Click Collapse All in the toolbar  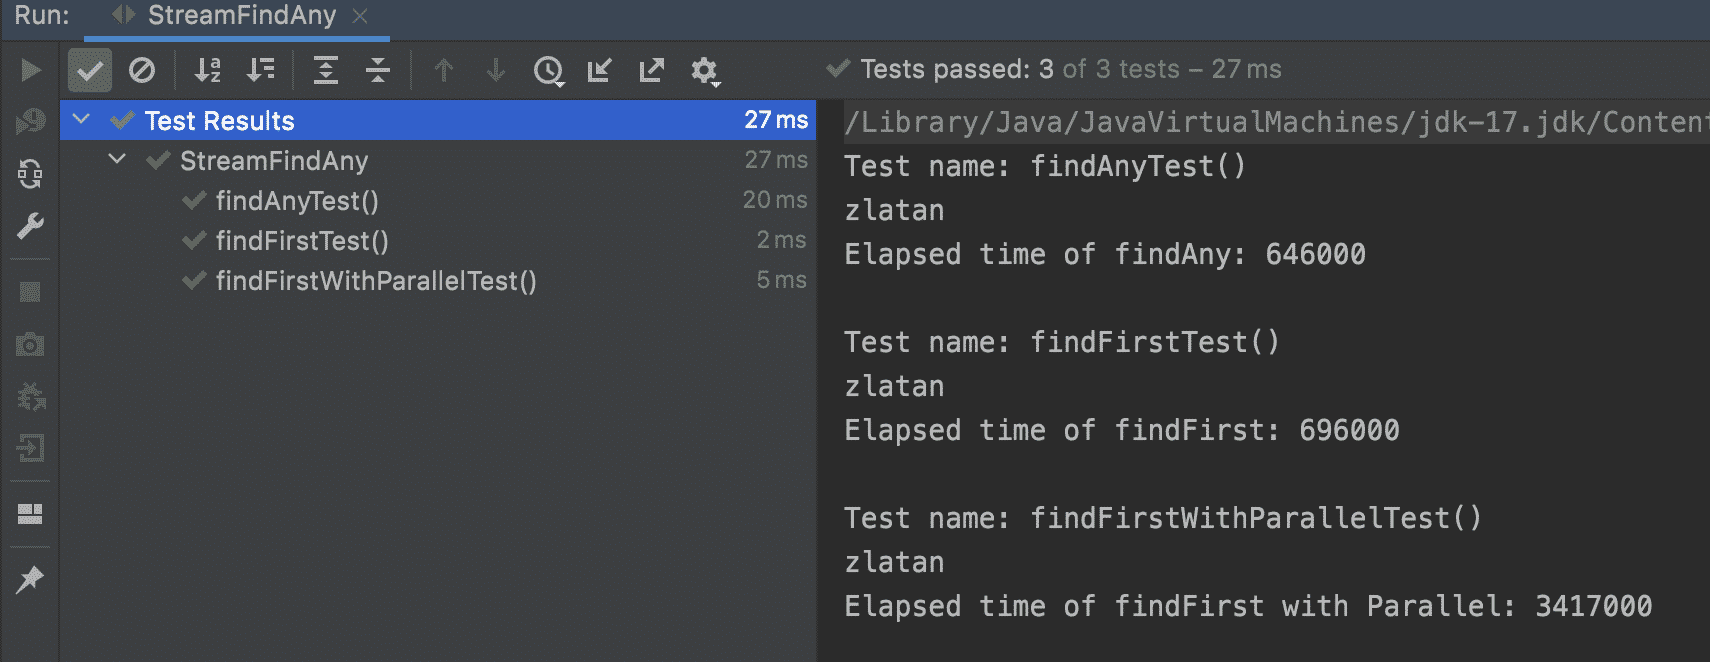coord(377,71)
